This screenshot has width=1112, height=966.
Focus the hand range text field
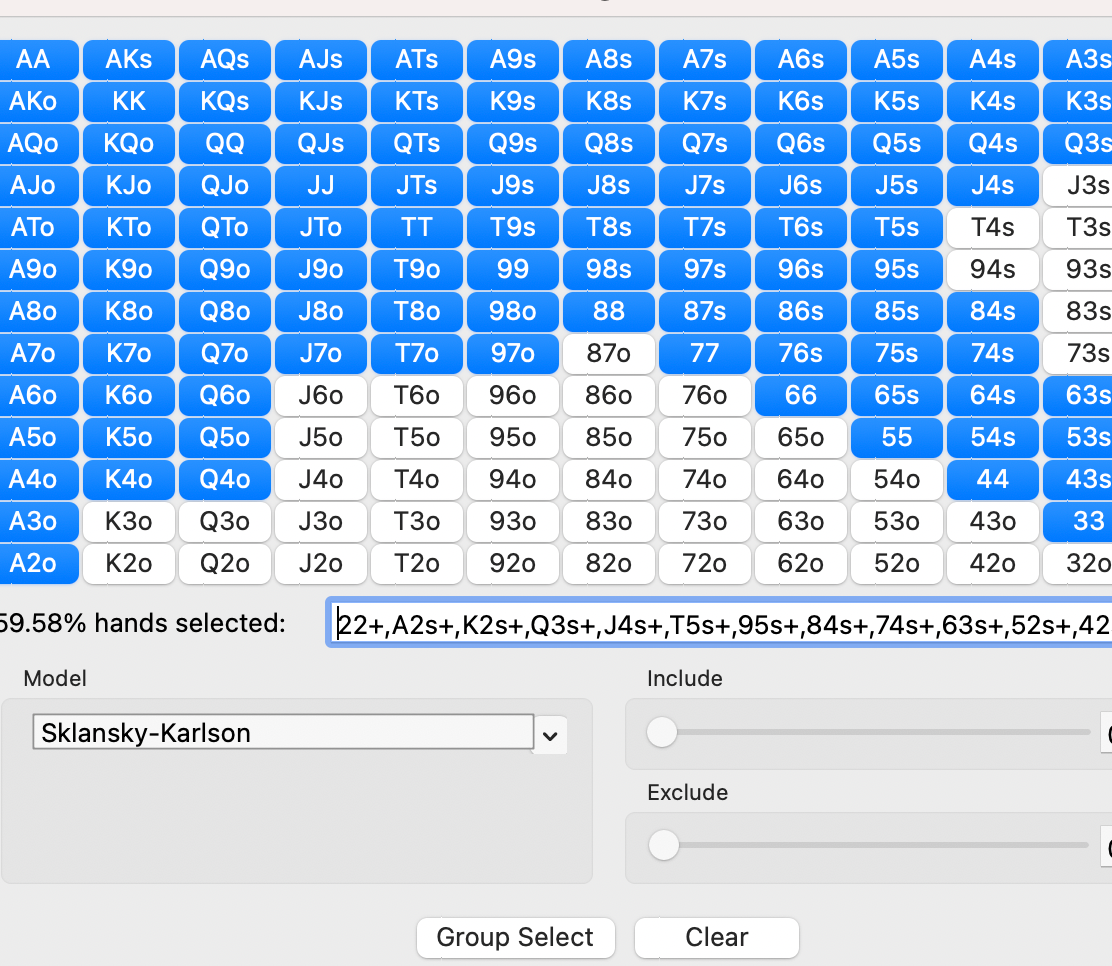(720, 624)
